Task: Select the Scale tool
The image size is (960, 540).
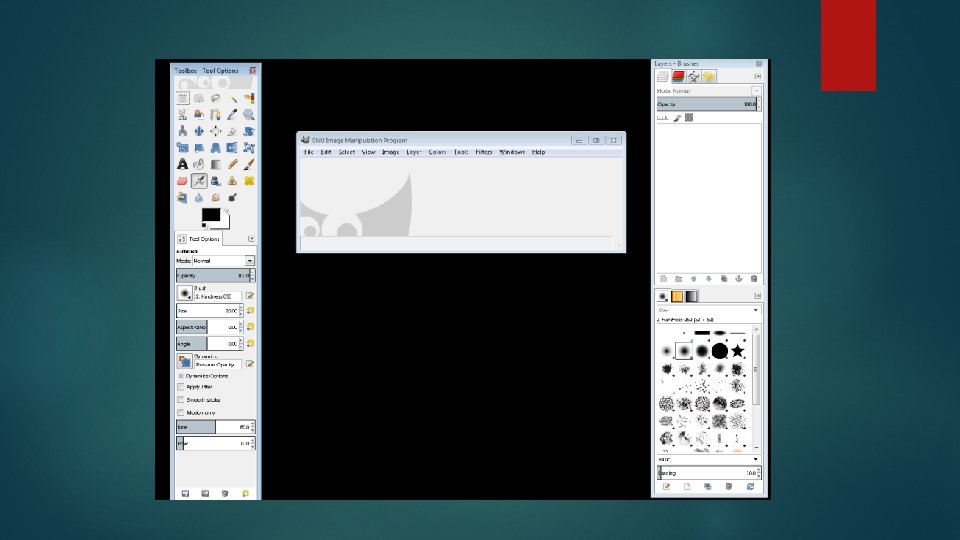Action: point(182,148)
